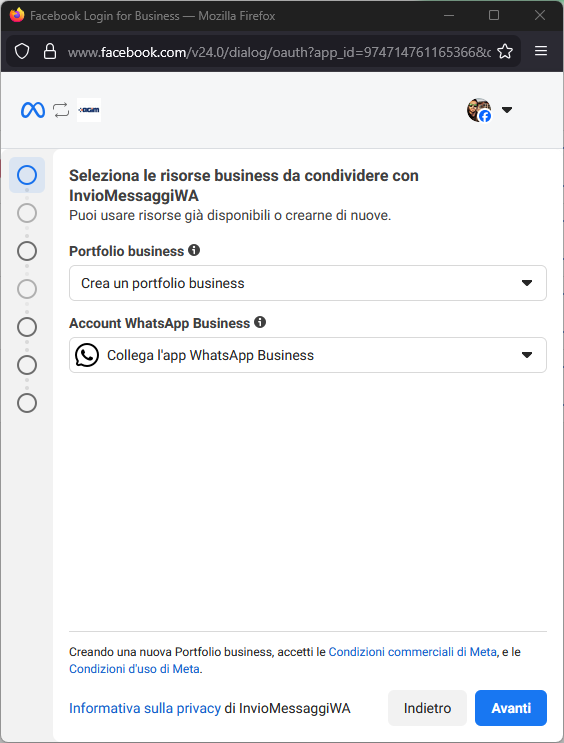Open 'Condizioni commerciali di Meta' link
564x743 pixels.
[x=412, y=652]
